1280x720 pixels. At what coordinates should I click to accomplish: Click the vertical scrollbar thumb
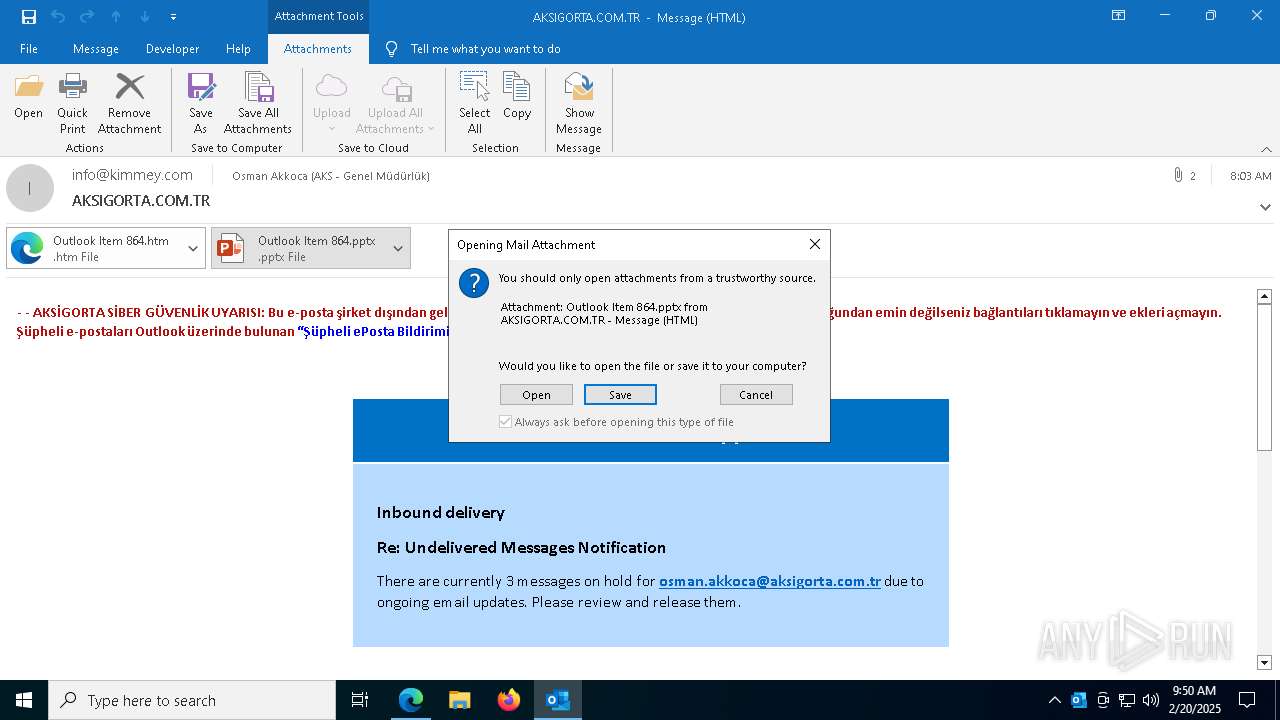click(x=1264, y=378)
